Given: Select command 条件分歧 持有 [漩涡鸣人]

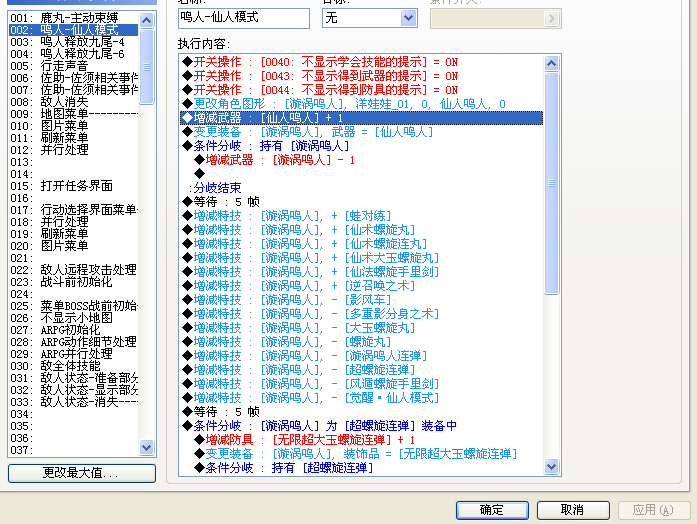Looking at the screenshot, I should pyautogui.click(x=361, y=146).
